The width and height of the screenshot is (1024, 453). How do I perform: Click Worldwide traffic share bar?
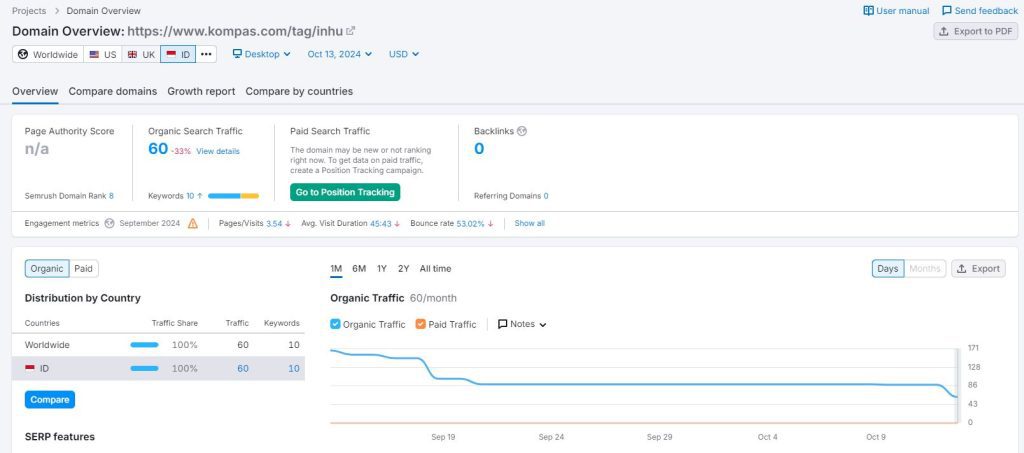point(144,345)
